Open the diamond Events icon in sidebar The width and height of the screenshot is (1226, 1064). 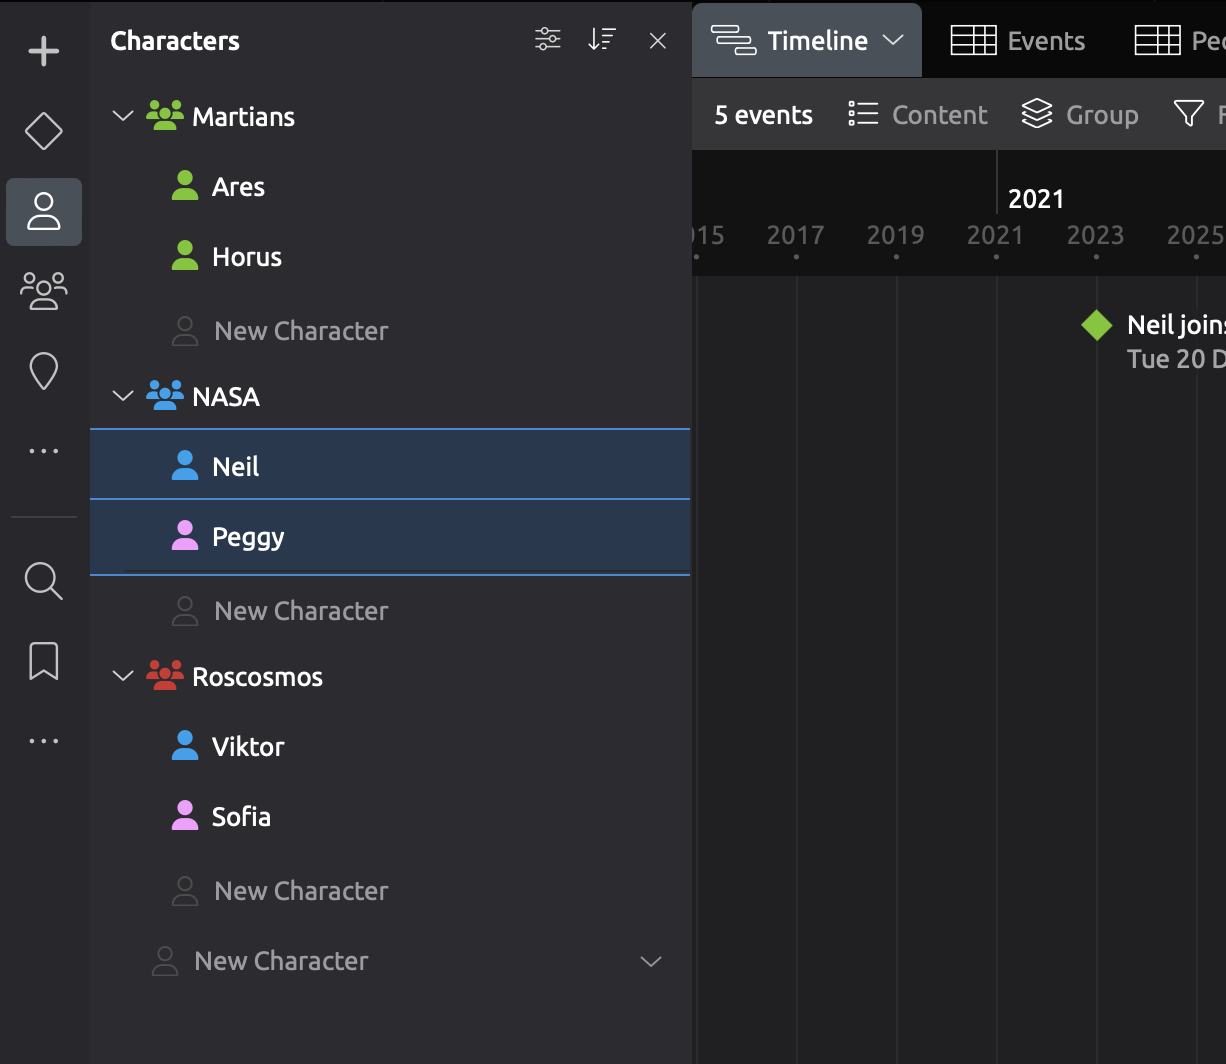[44, 131]
